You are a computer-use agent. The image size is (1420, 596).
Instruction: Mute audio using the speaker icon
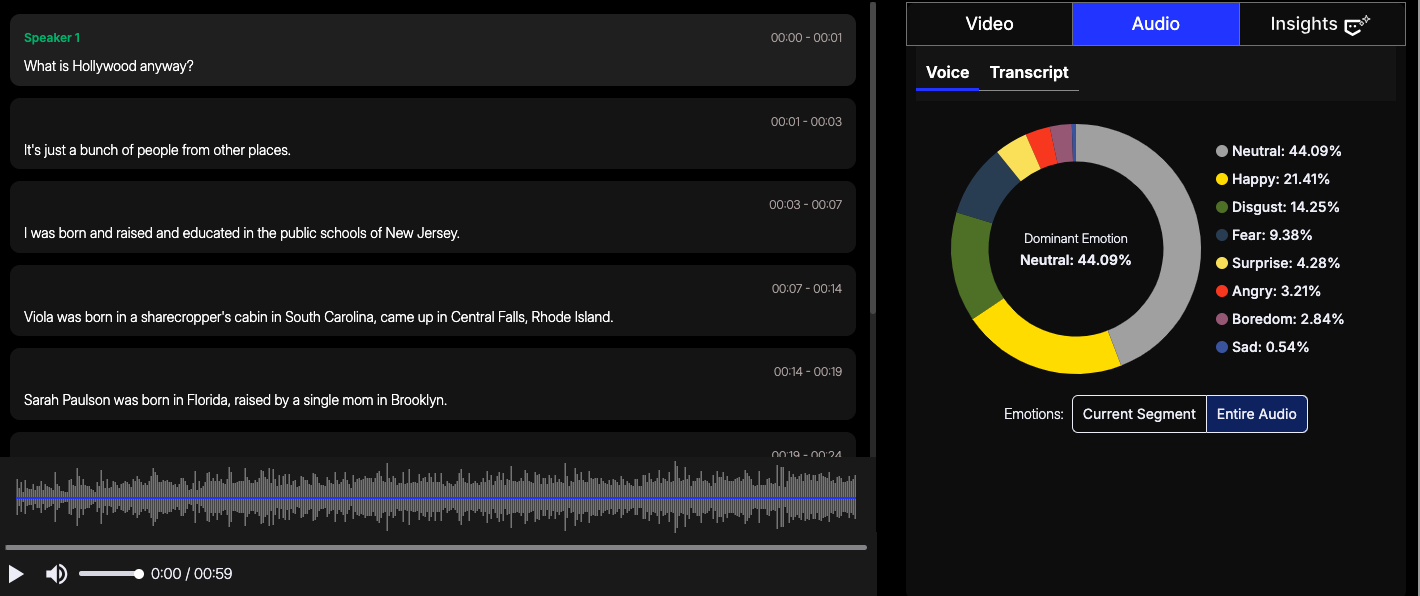[56, 574]
